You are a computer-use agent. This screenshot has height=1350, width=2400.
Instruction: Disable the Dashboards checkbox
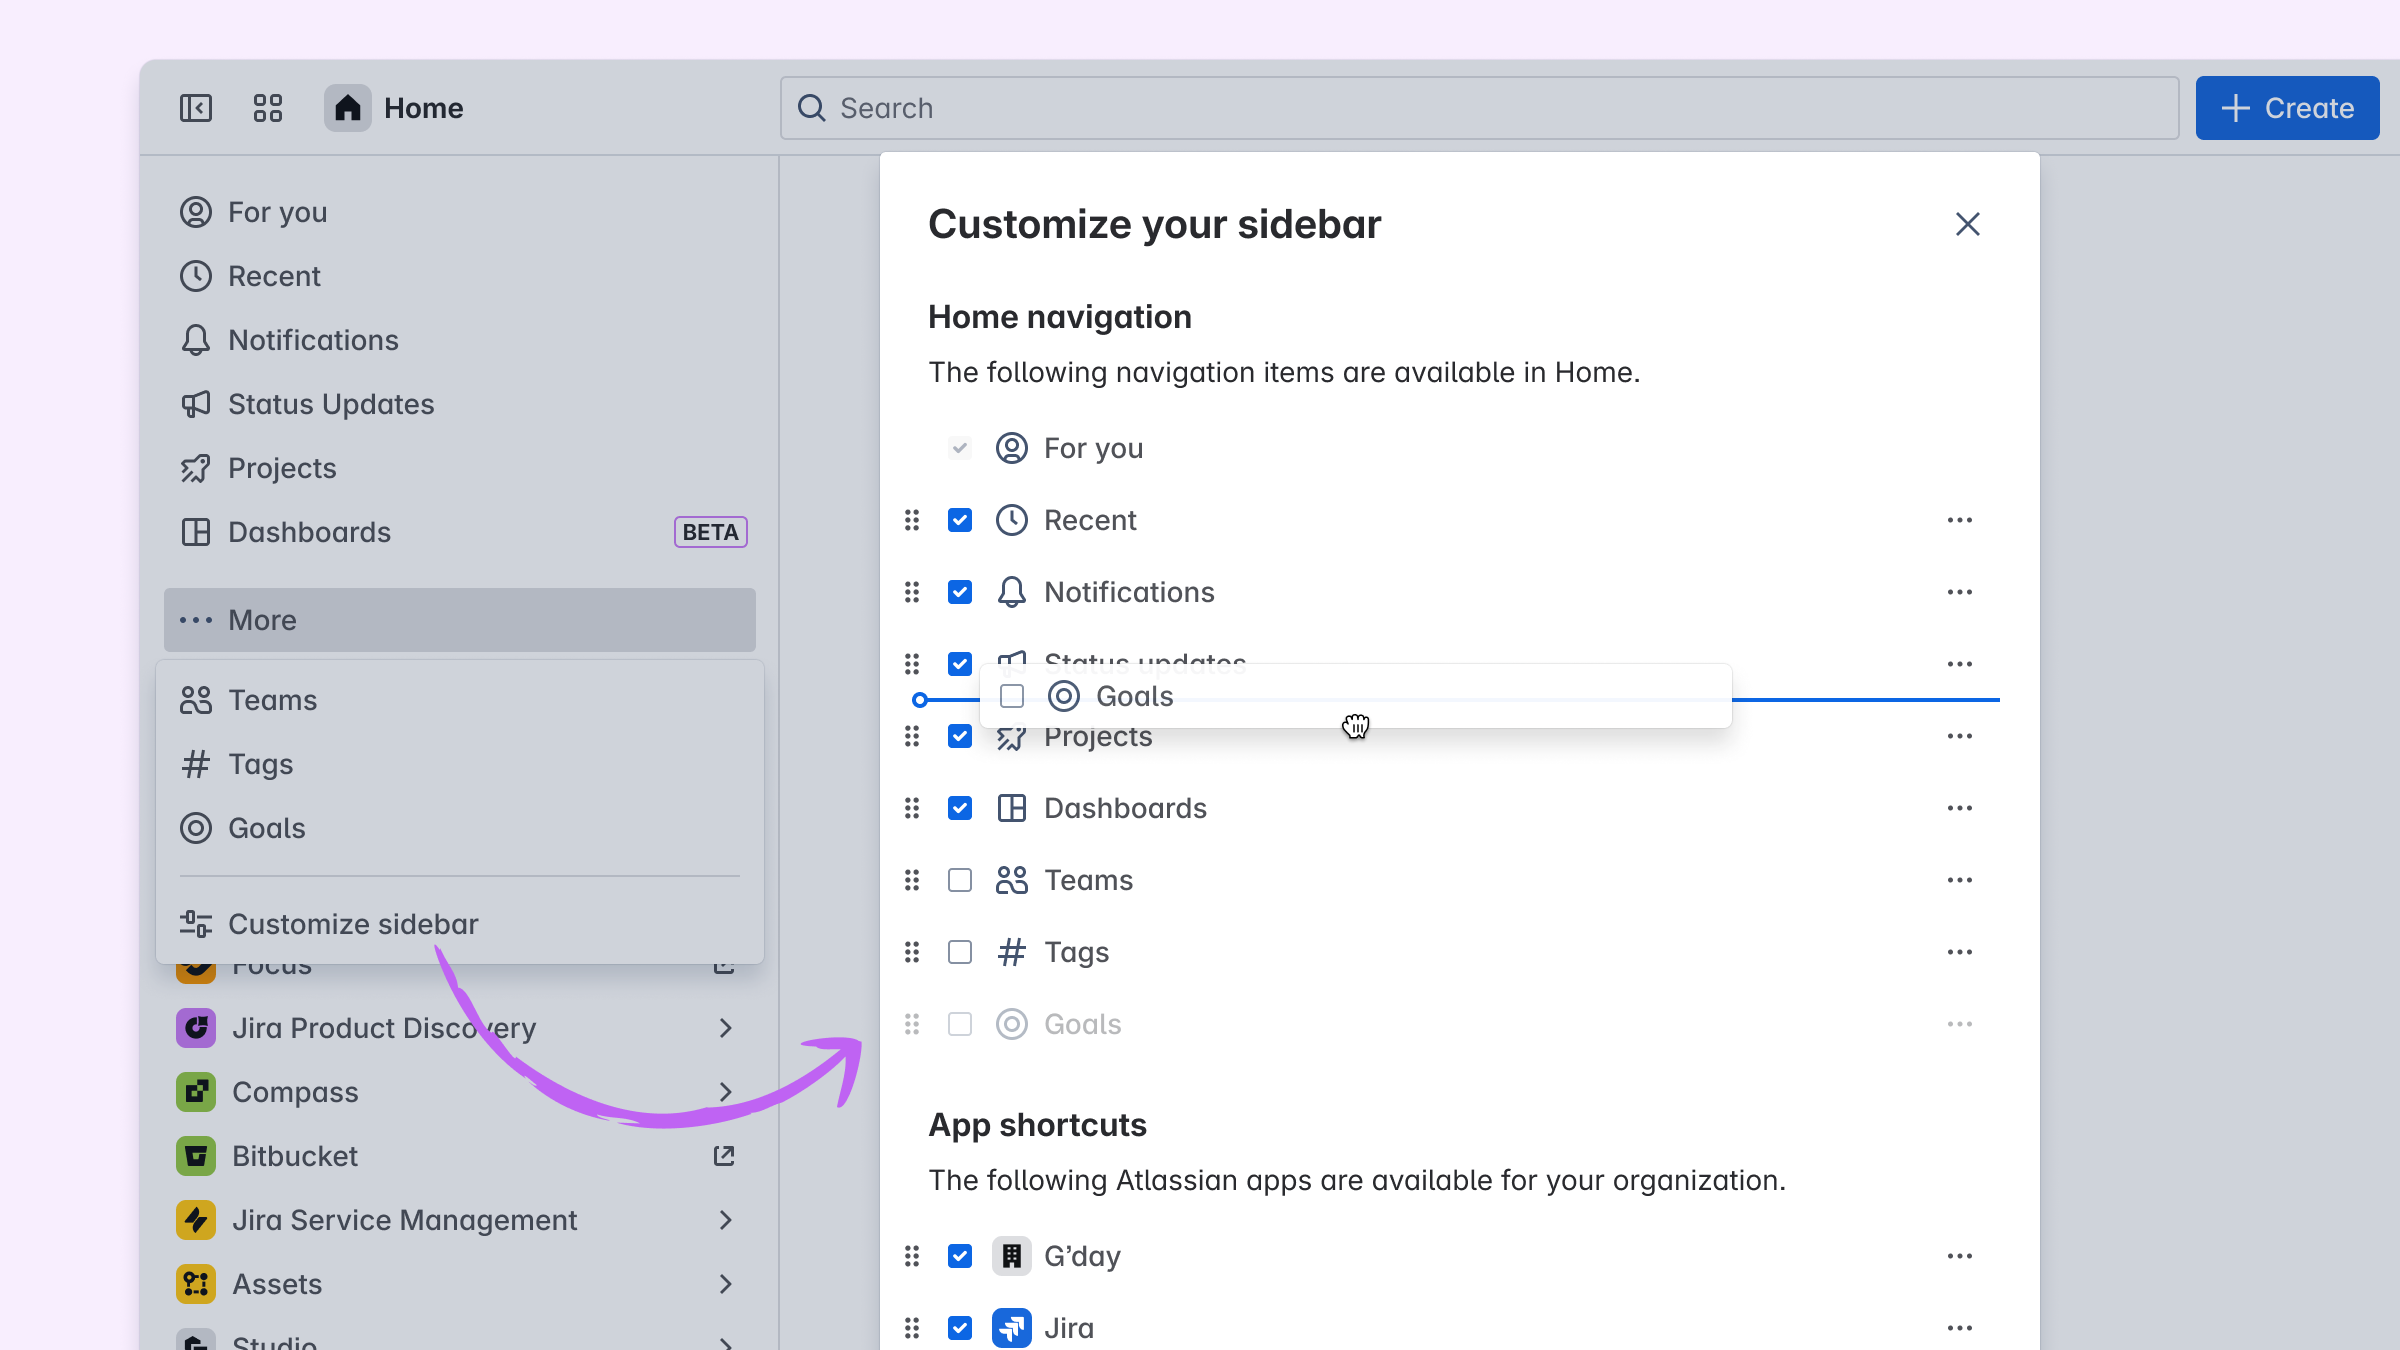(960, 808)
